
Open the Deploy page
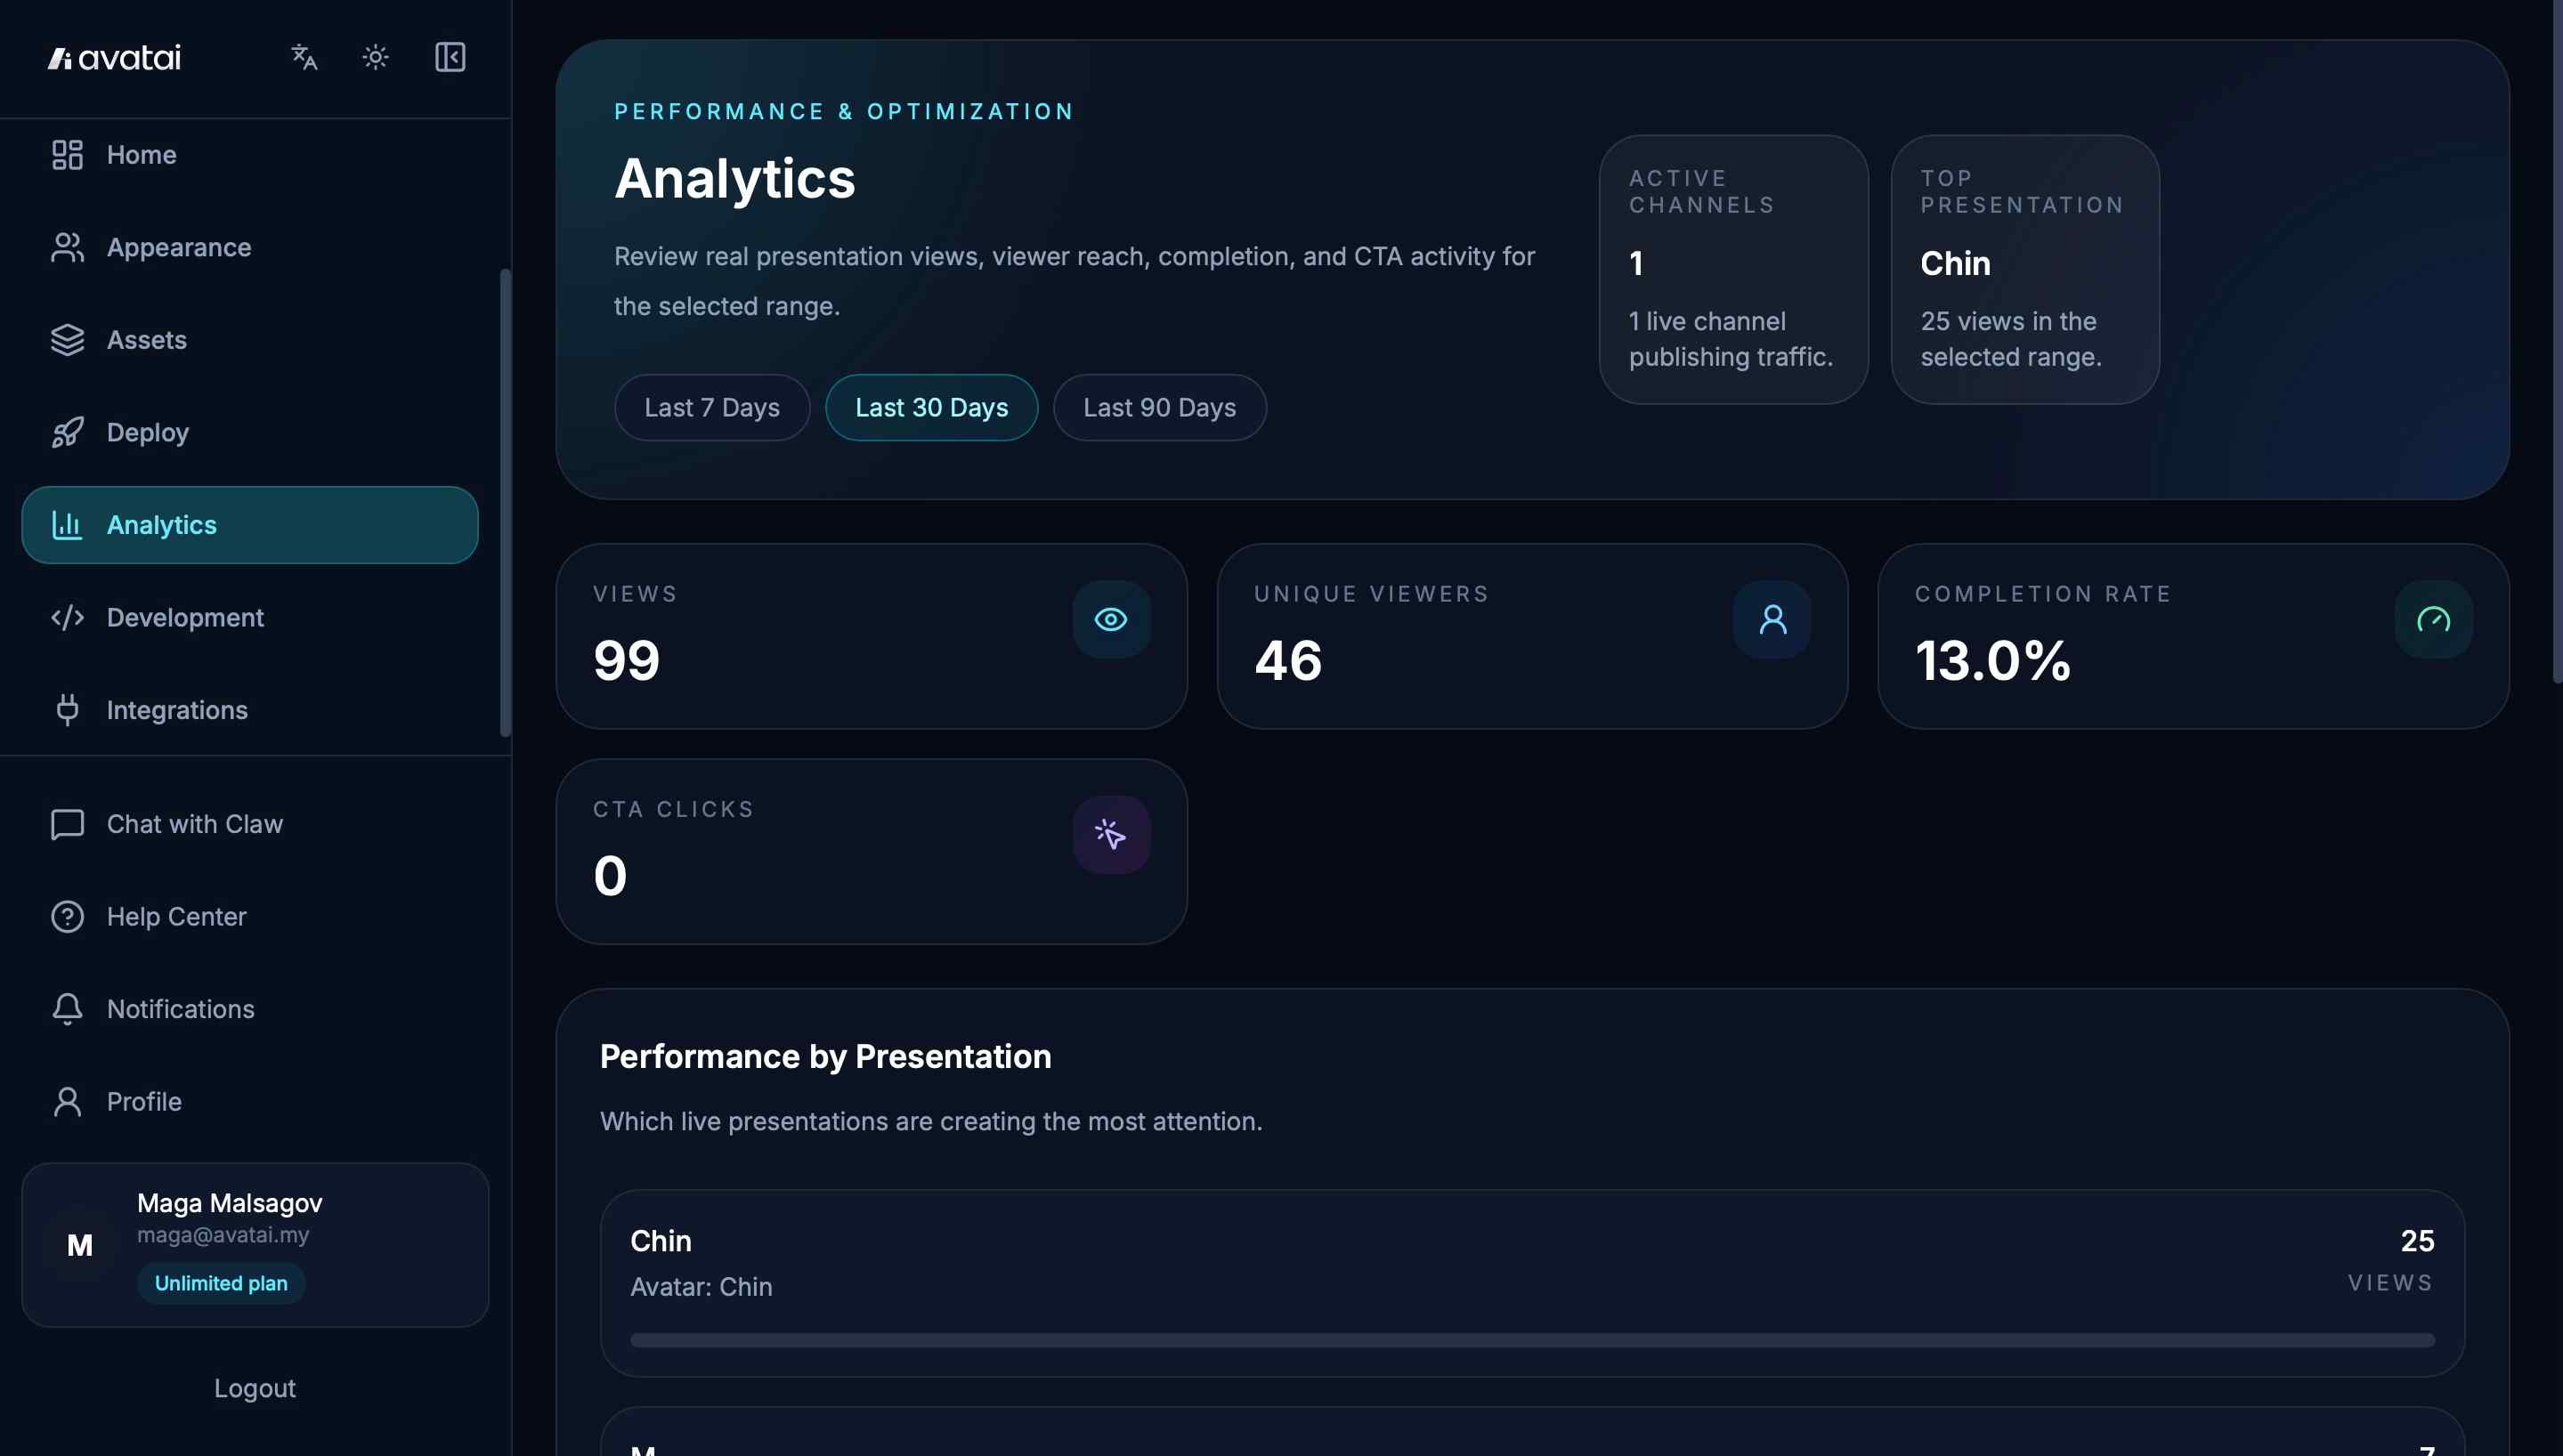click(250, 432)
